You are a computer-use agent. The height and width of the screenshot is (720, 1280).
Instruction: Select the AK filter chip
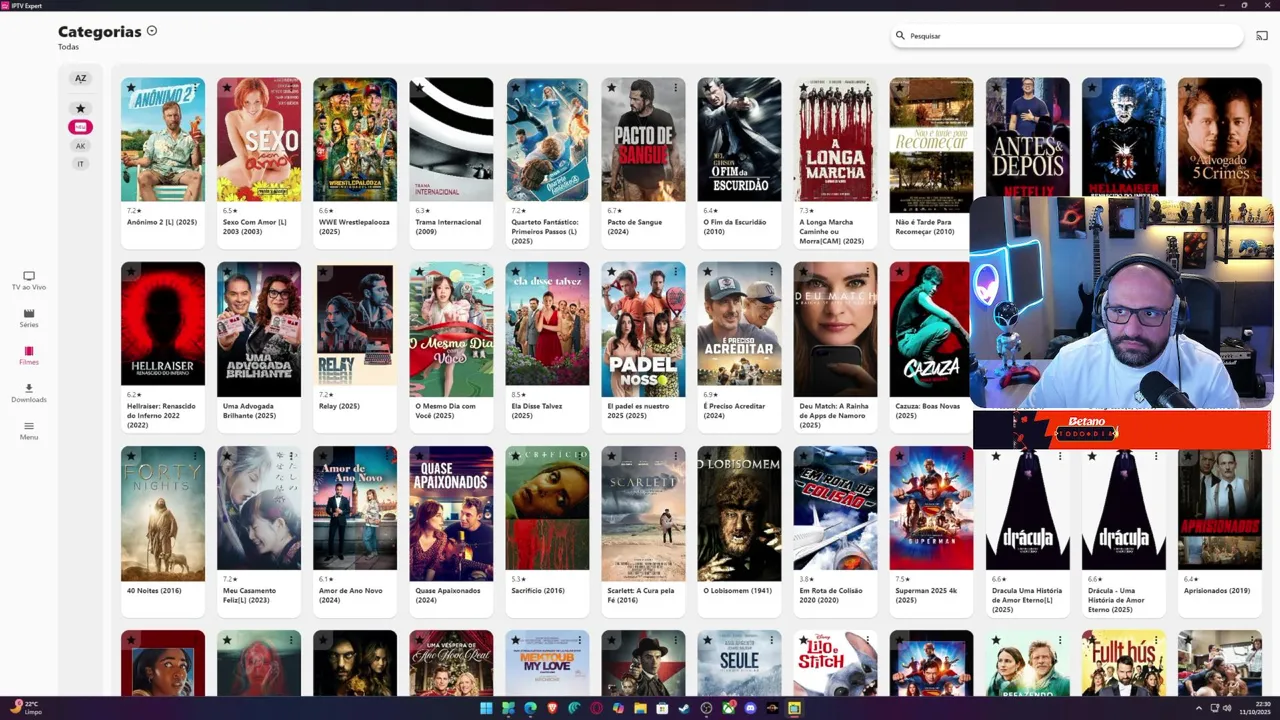80,146
